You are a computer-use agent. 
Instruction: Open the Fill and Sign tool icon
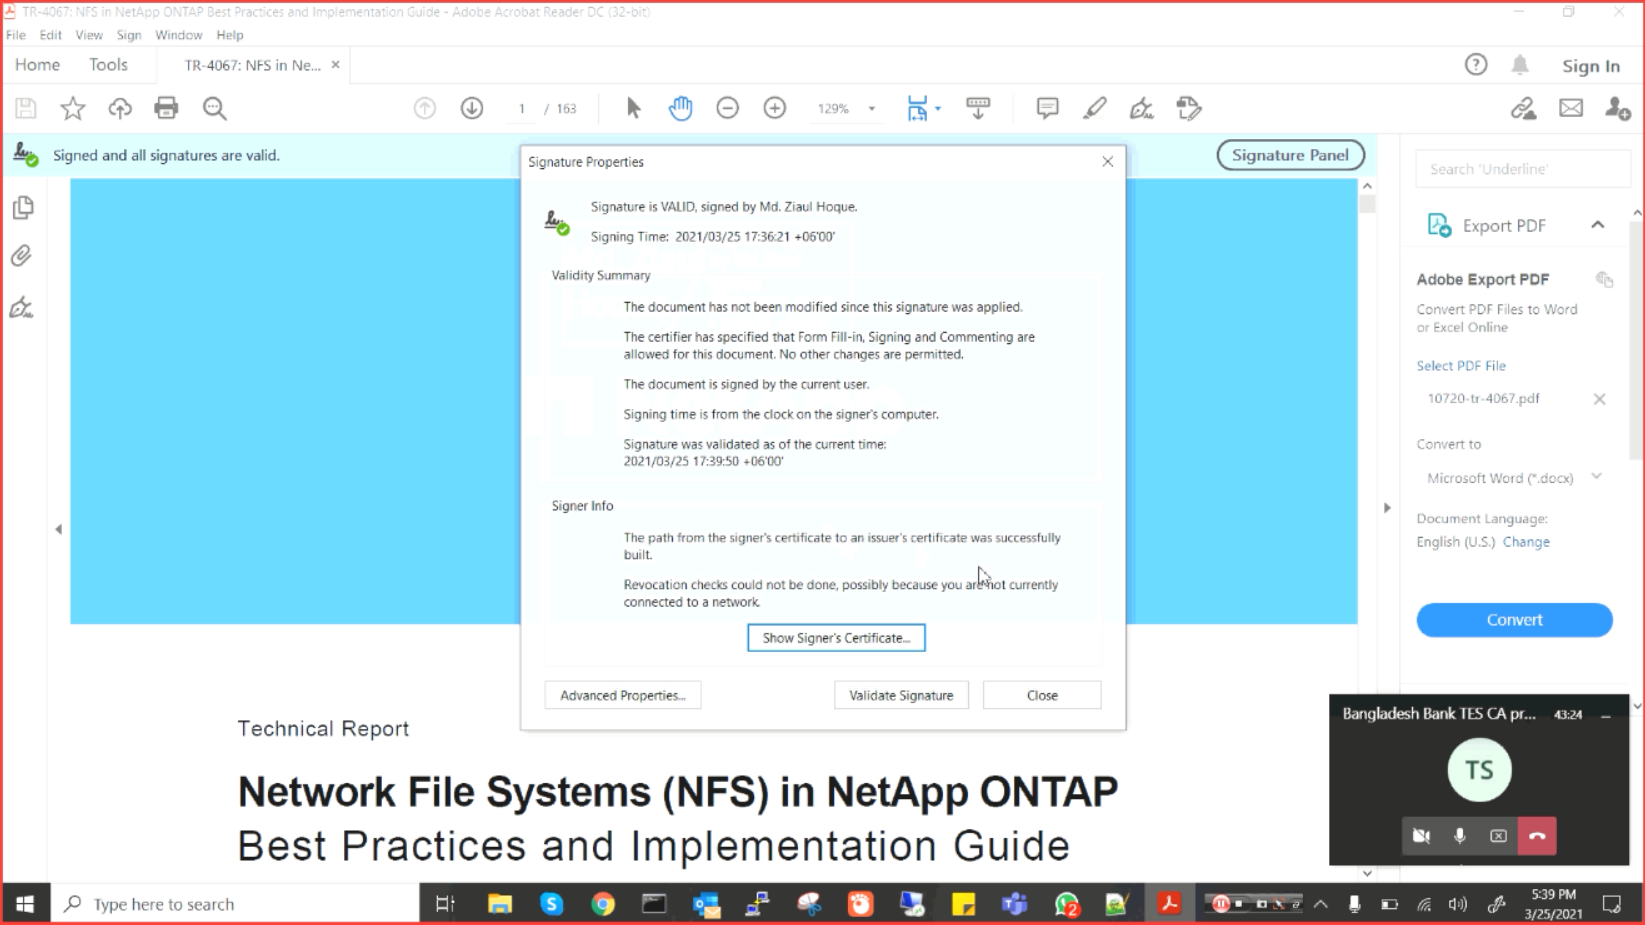(x=1141, y=108)
